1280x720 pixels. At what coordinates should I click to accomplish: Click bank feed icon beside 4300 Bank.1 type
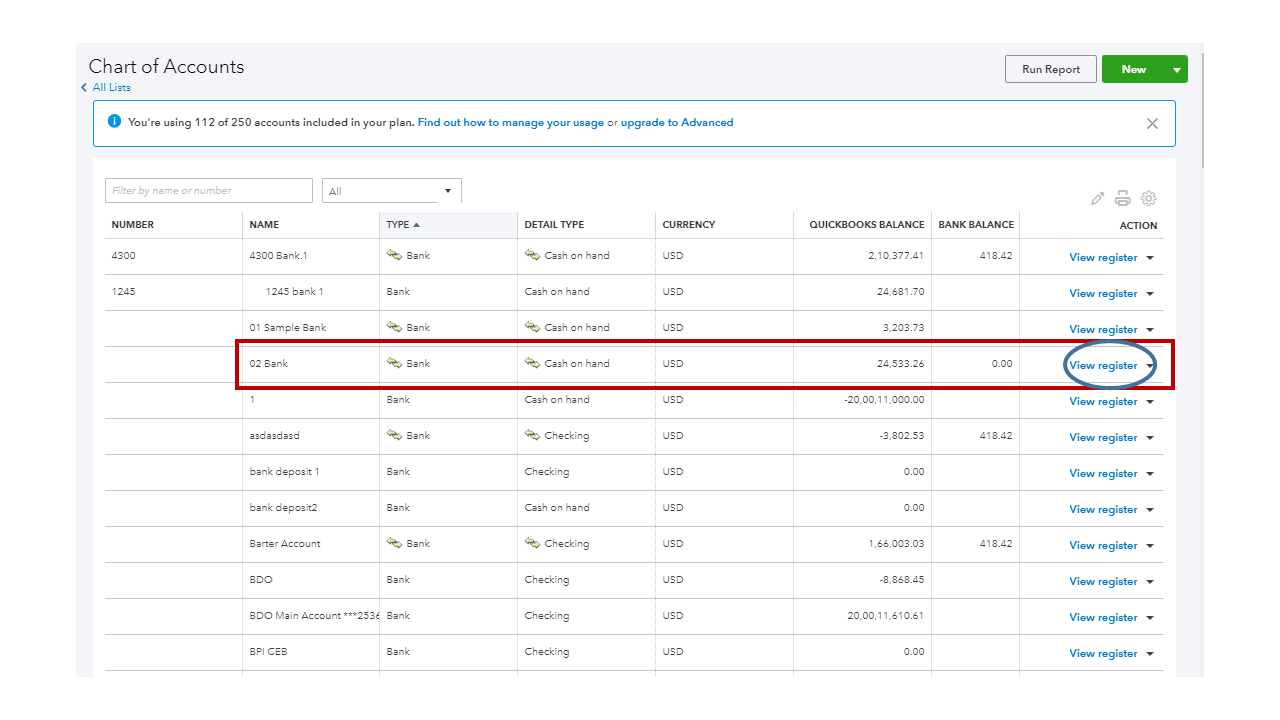click(x=394, y=255)
